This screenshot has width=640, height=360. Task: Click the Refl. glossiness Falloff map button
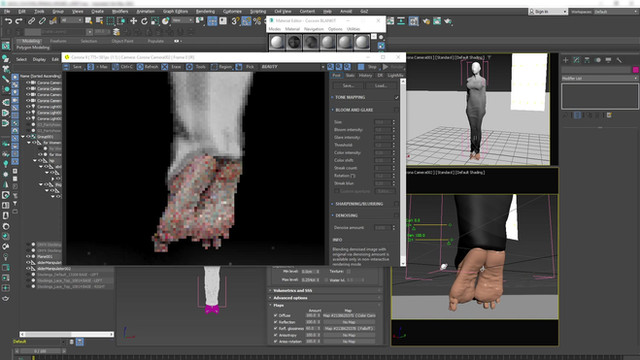(349, 328)
